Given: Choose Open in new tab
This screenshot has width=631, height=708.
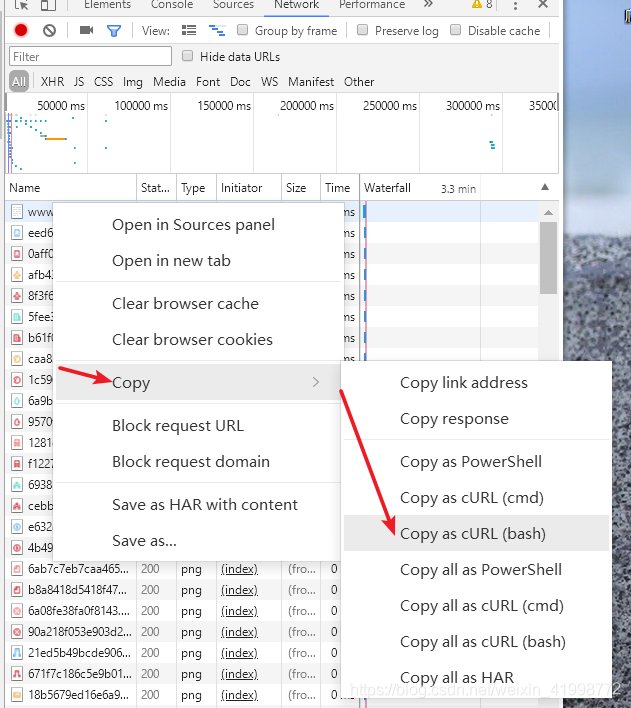Looking at the screenshot, I should coord(199,261).
